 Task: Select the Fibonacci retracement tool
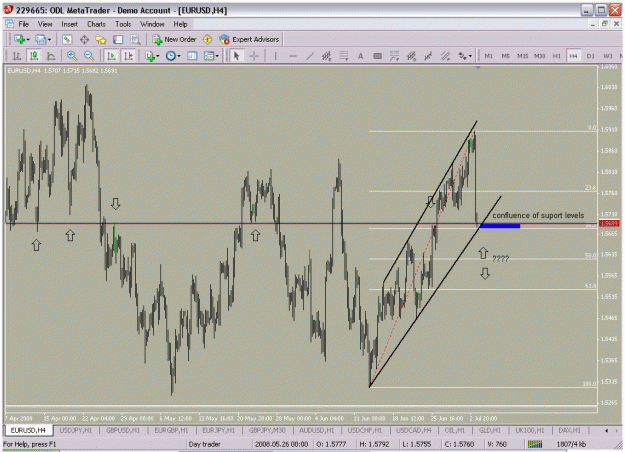point(344,56)
